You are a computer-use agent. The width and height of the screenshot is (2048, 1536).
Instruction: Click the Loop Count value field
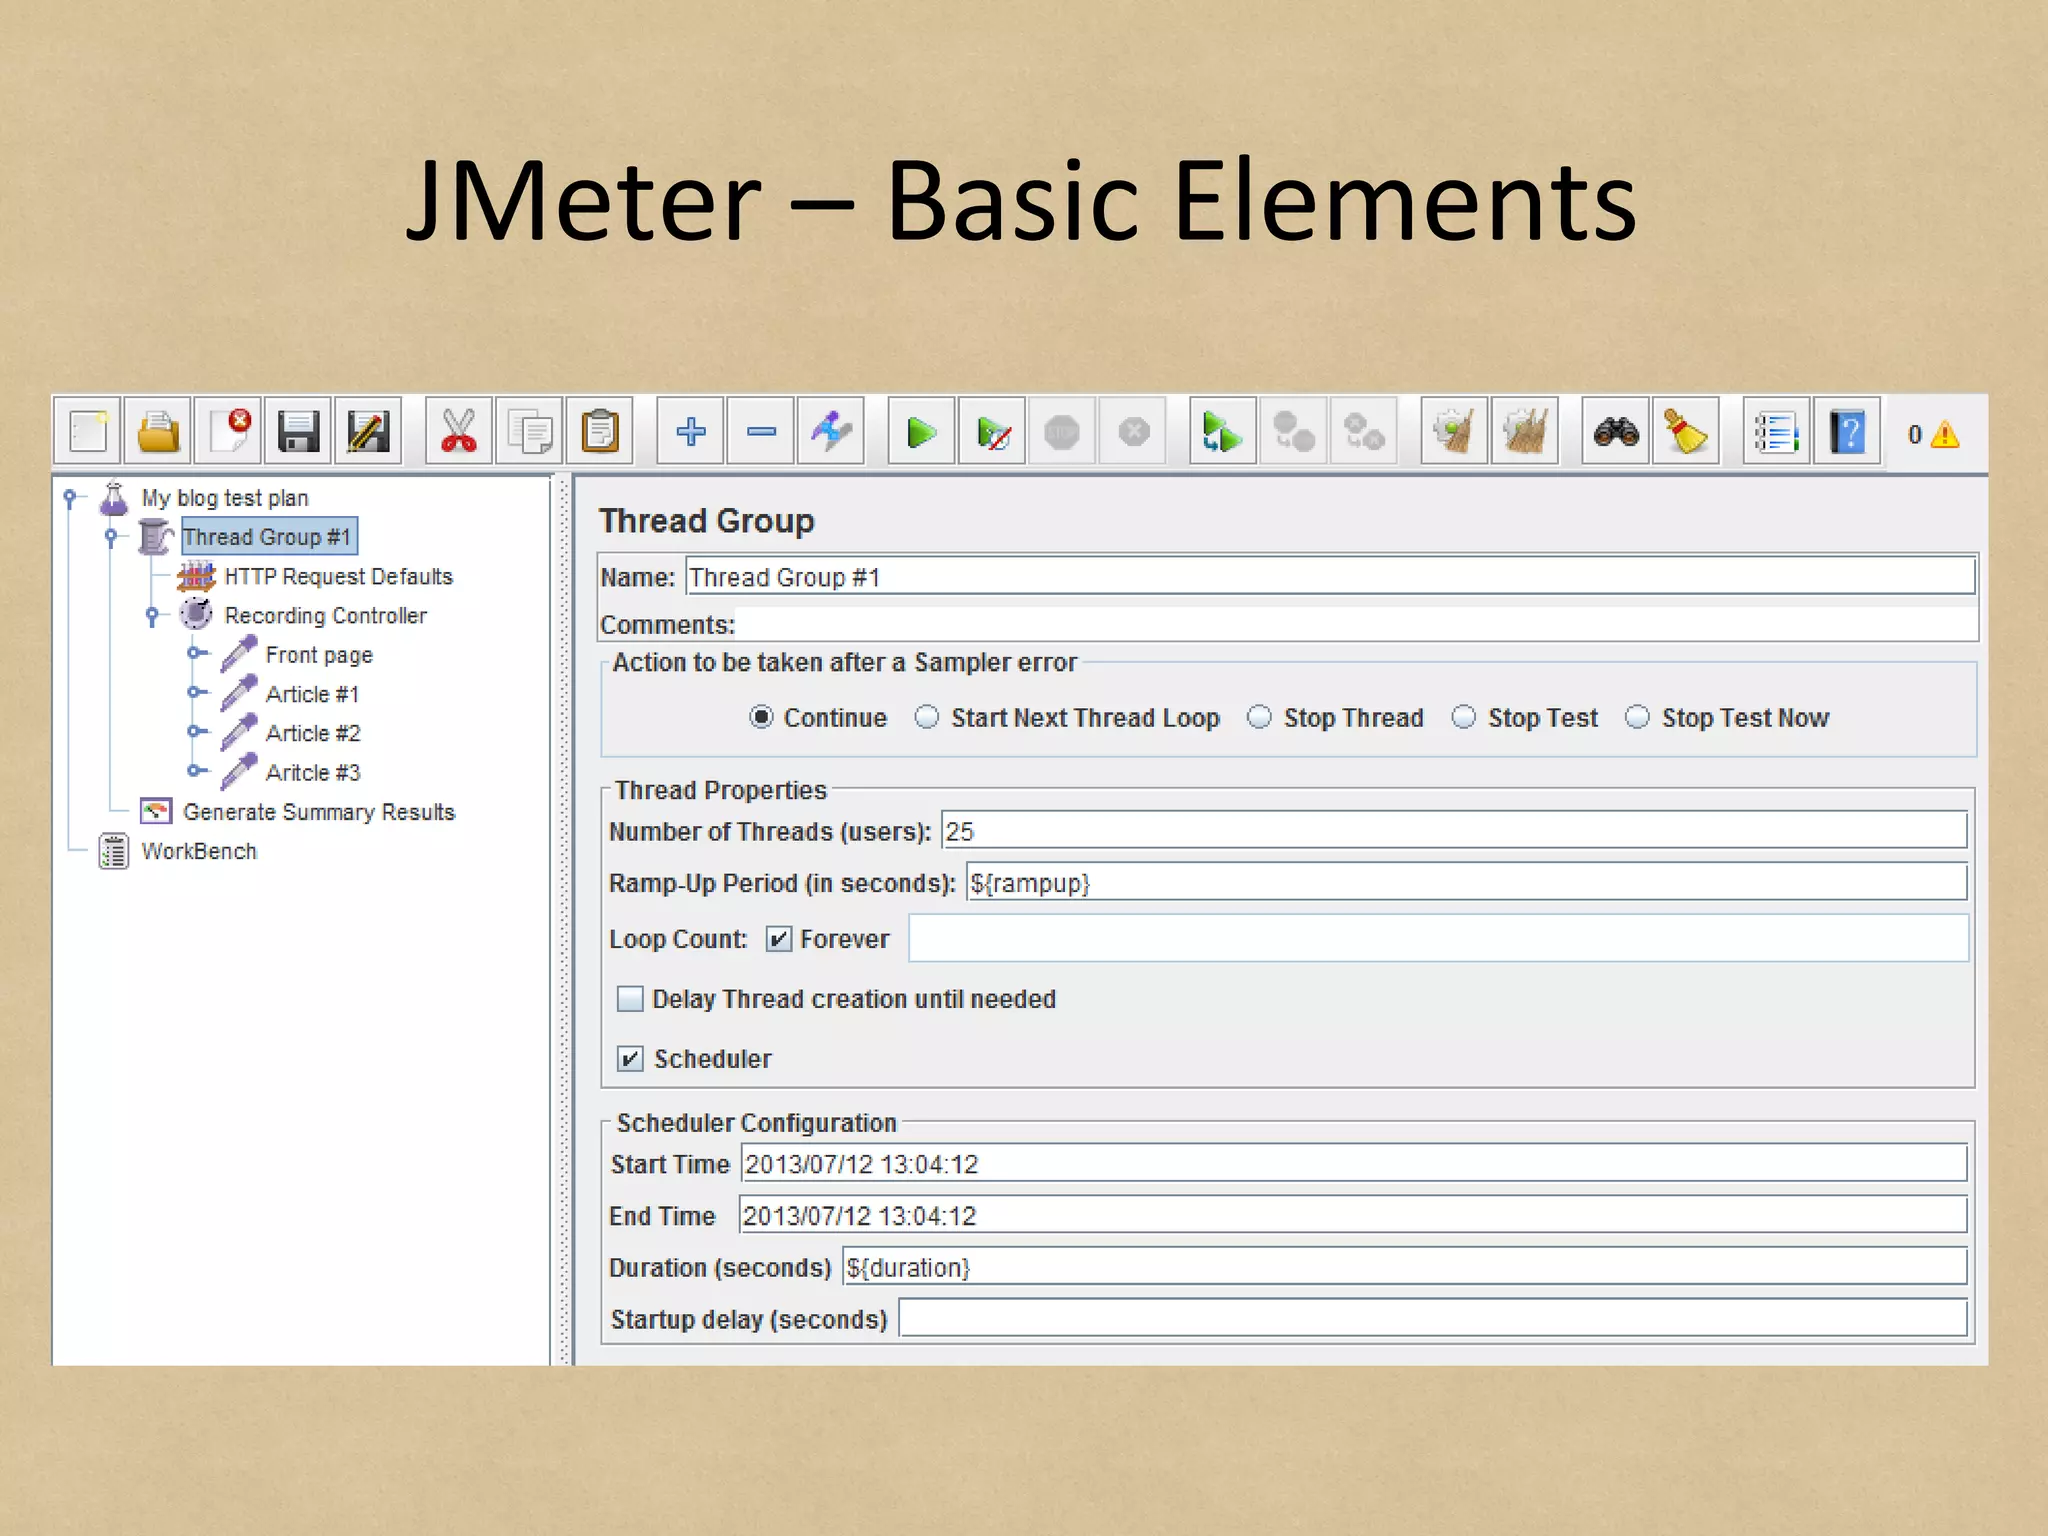tap(1438, 939)
